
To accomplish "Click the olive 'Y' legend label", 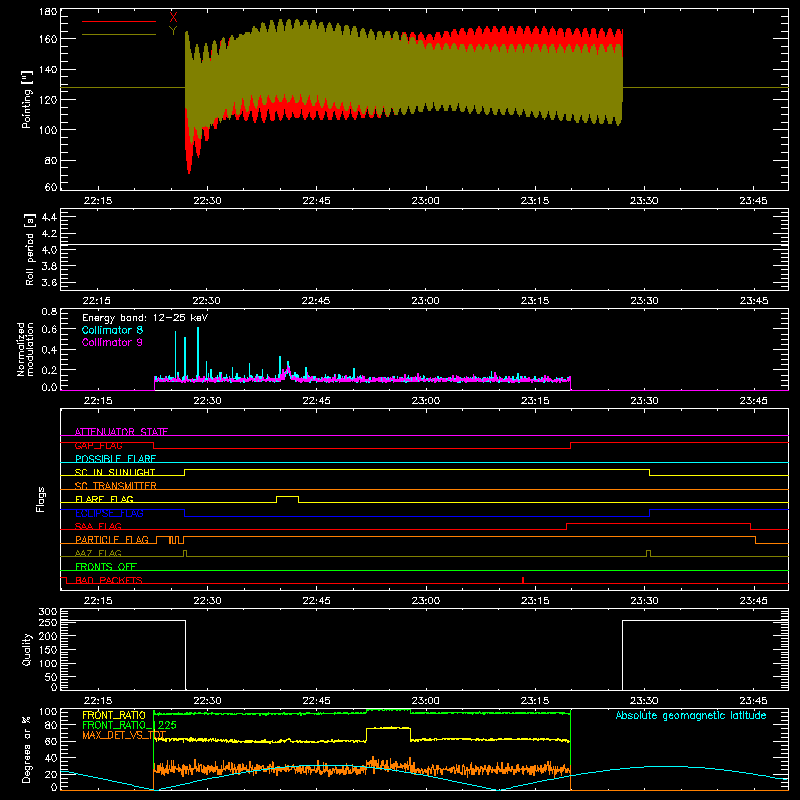I will 173,31.
